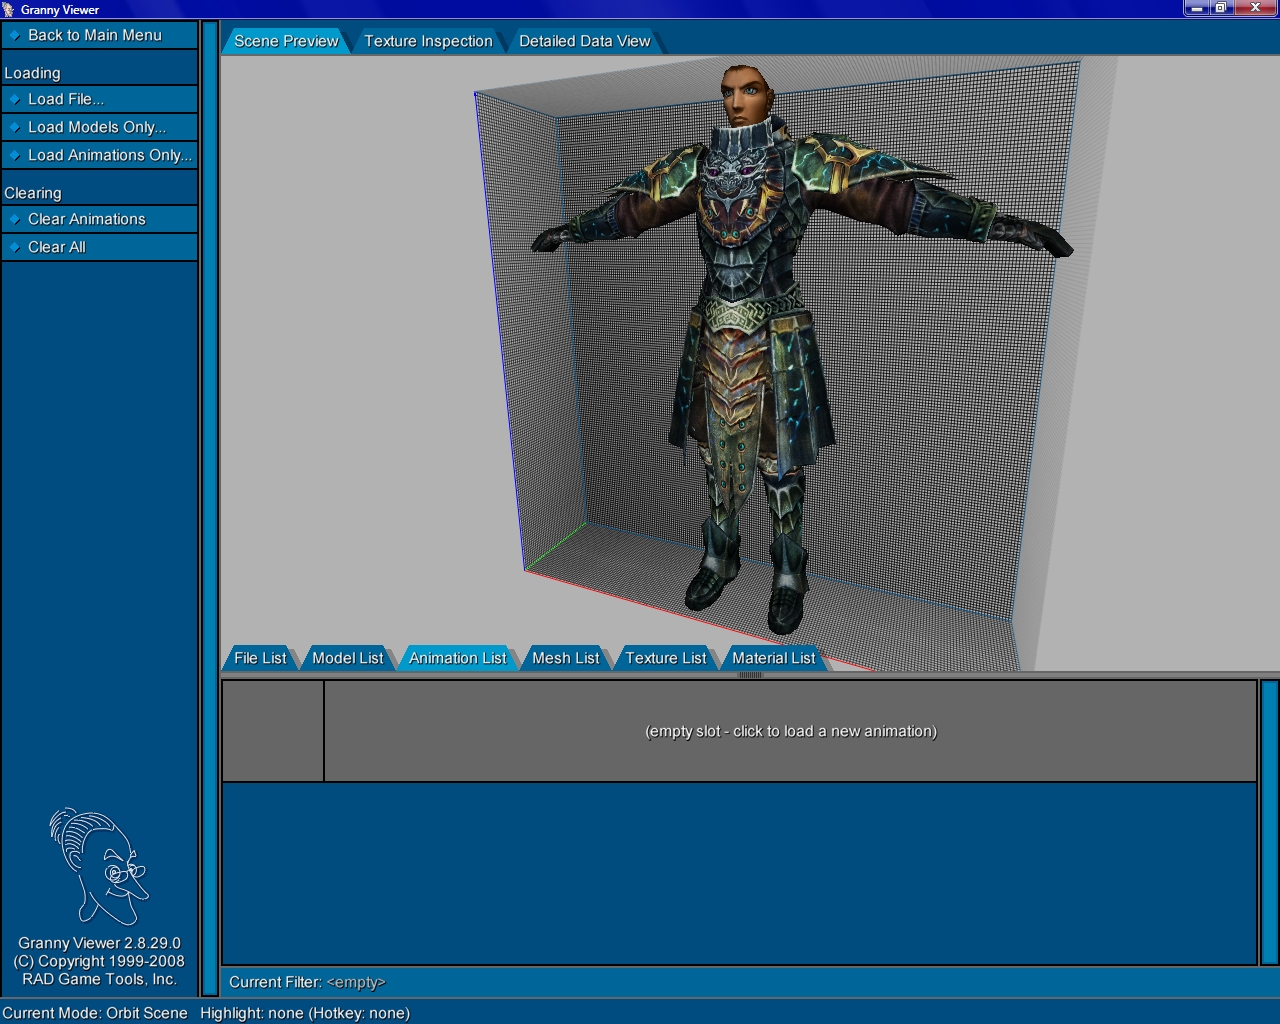Open the Mesh List tab
Viewport: 1280px width, 1024px height.
pyautogui.click(x=565, y=658)
